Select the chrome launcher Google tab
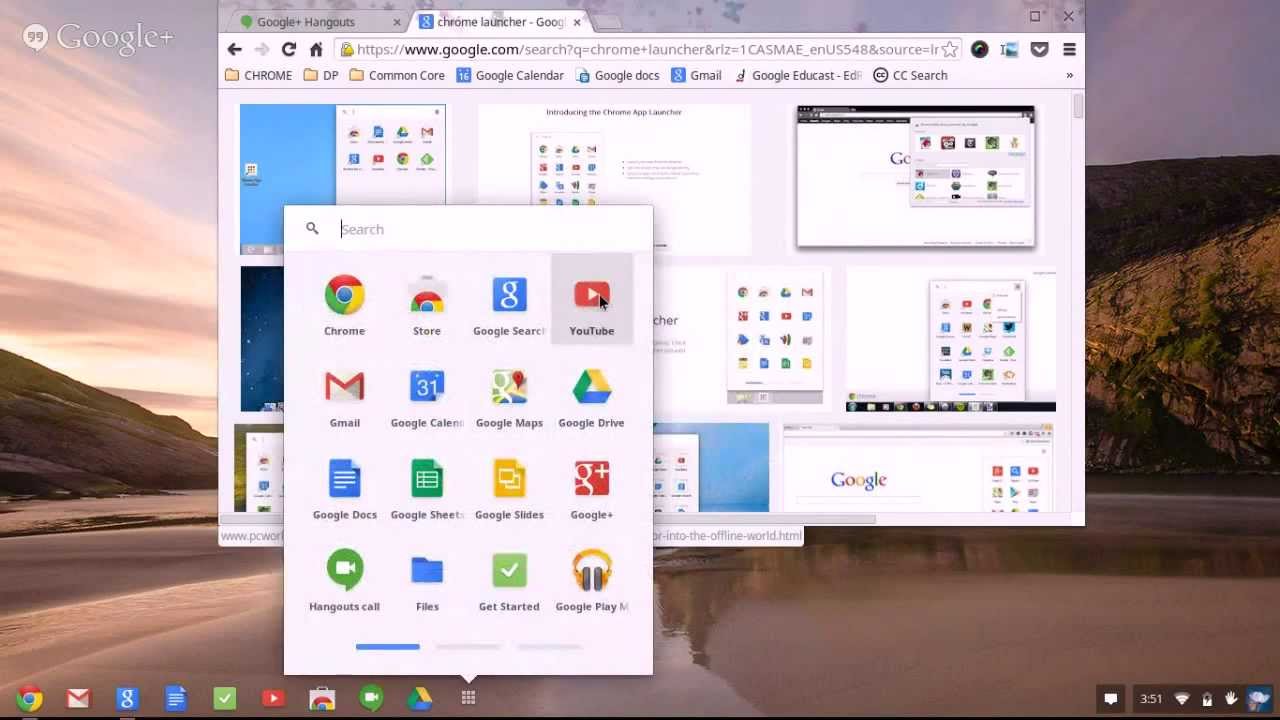The image size is (1280, 720). [500, 21]
